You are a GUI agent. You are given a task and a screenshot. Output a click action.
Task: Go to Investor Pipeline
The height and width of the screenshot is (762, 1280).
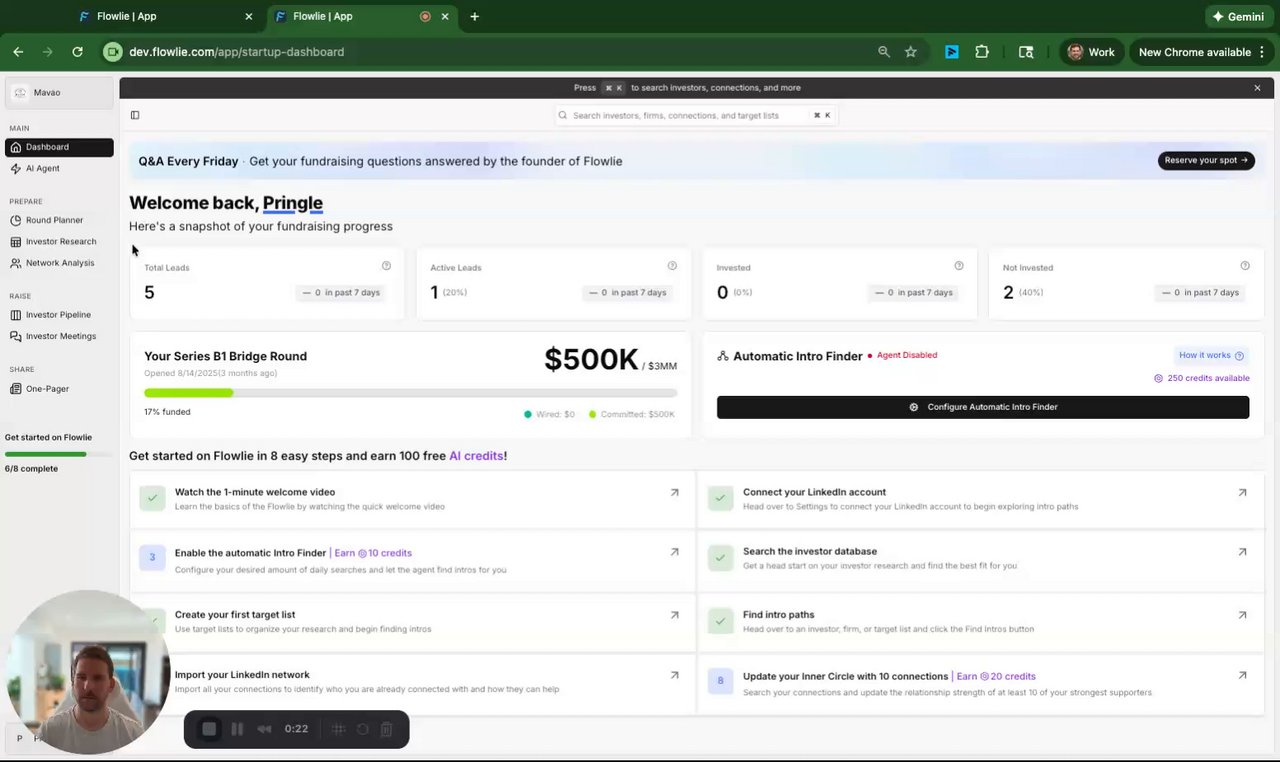(59, 315)
